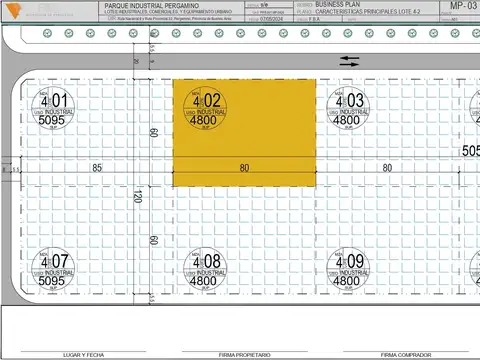
Task: Select lot marker 4.03 with area 4800
Action: click(x=348, y=108)
